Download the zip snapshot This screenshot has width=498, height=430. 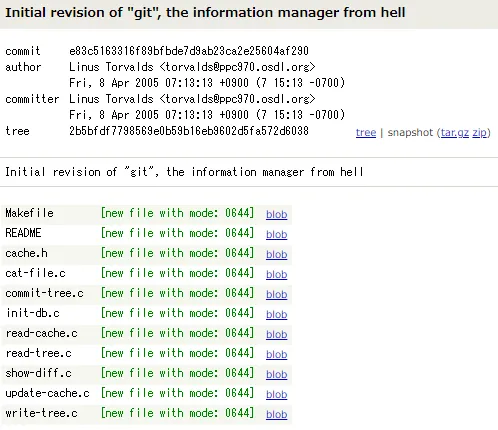coord(480,133)
